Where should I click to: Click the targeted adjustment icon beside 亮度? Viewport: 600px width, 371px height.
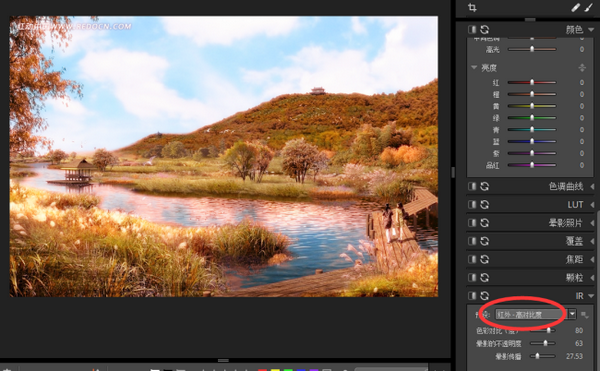[582, 68]
